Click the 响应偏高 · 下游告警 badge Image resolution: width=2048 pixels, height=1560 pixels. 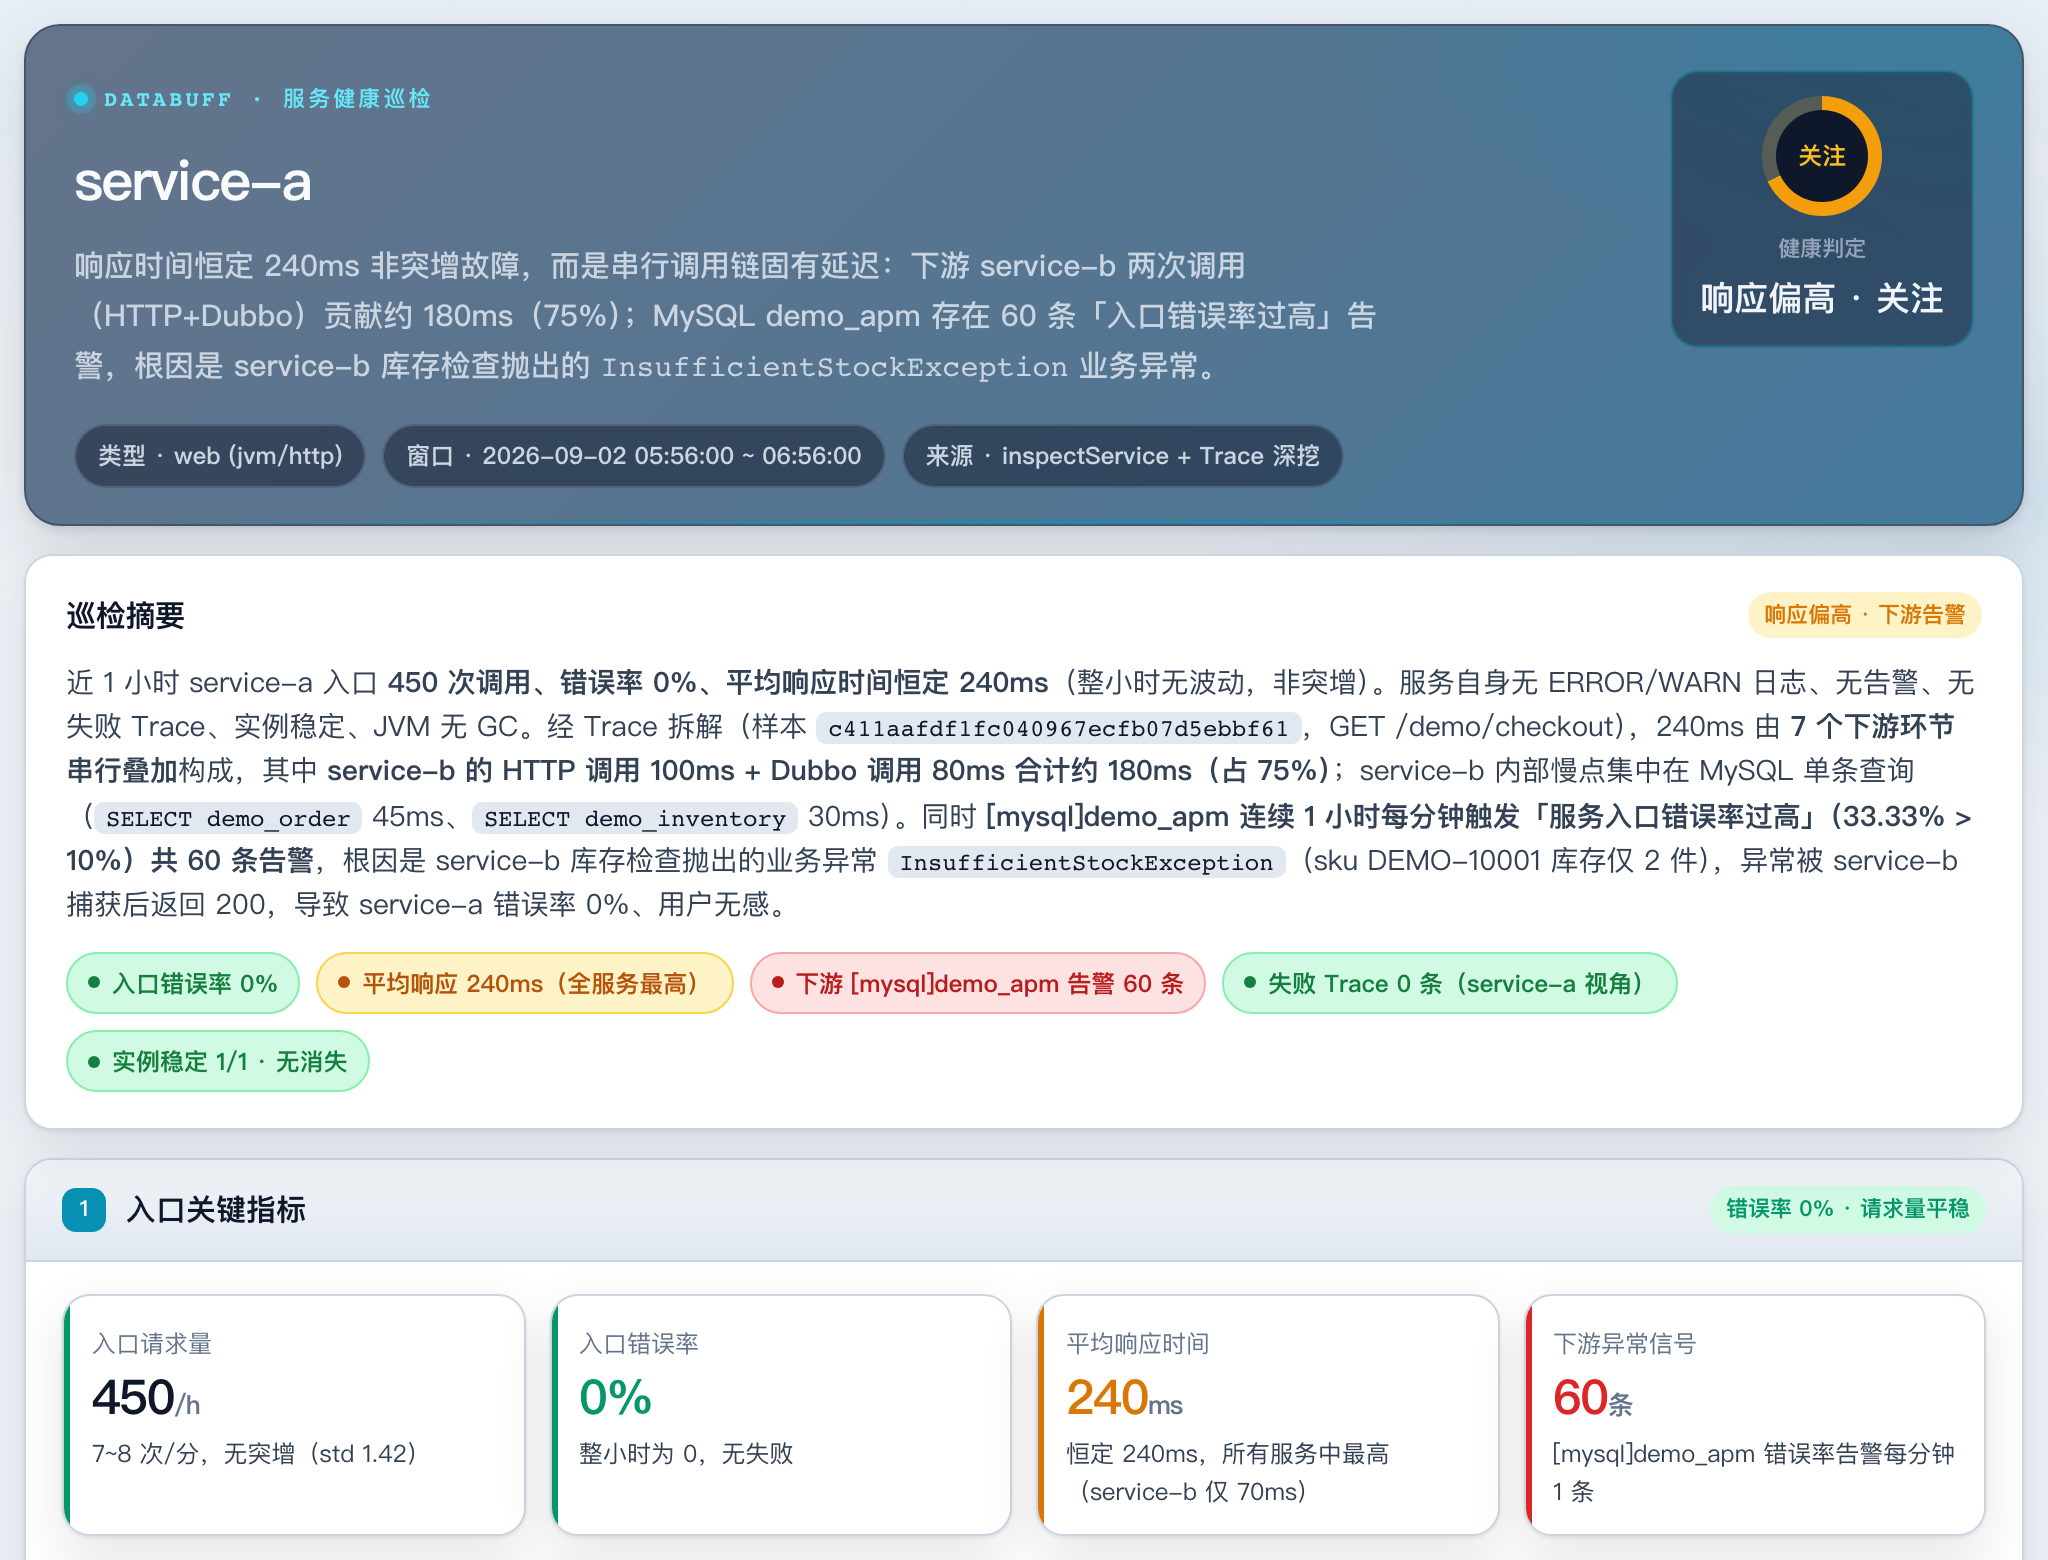1864,614
